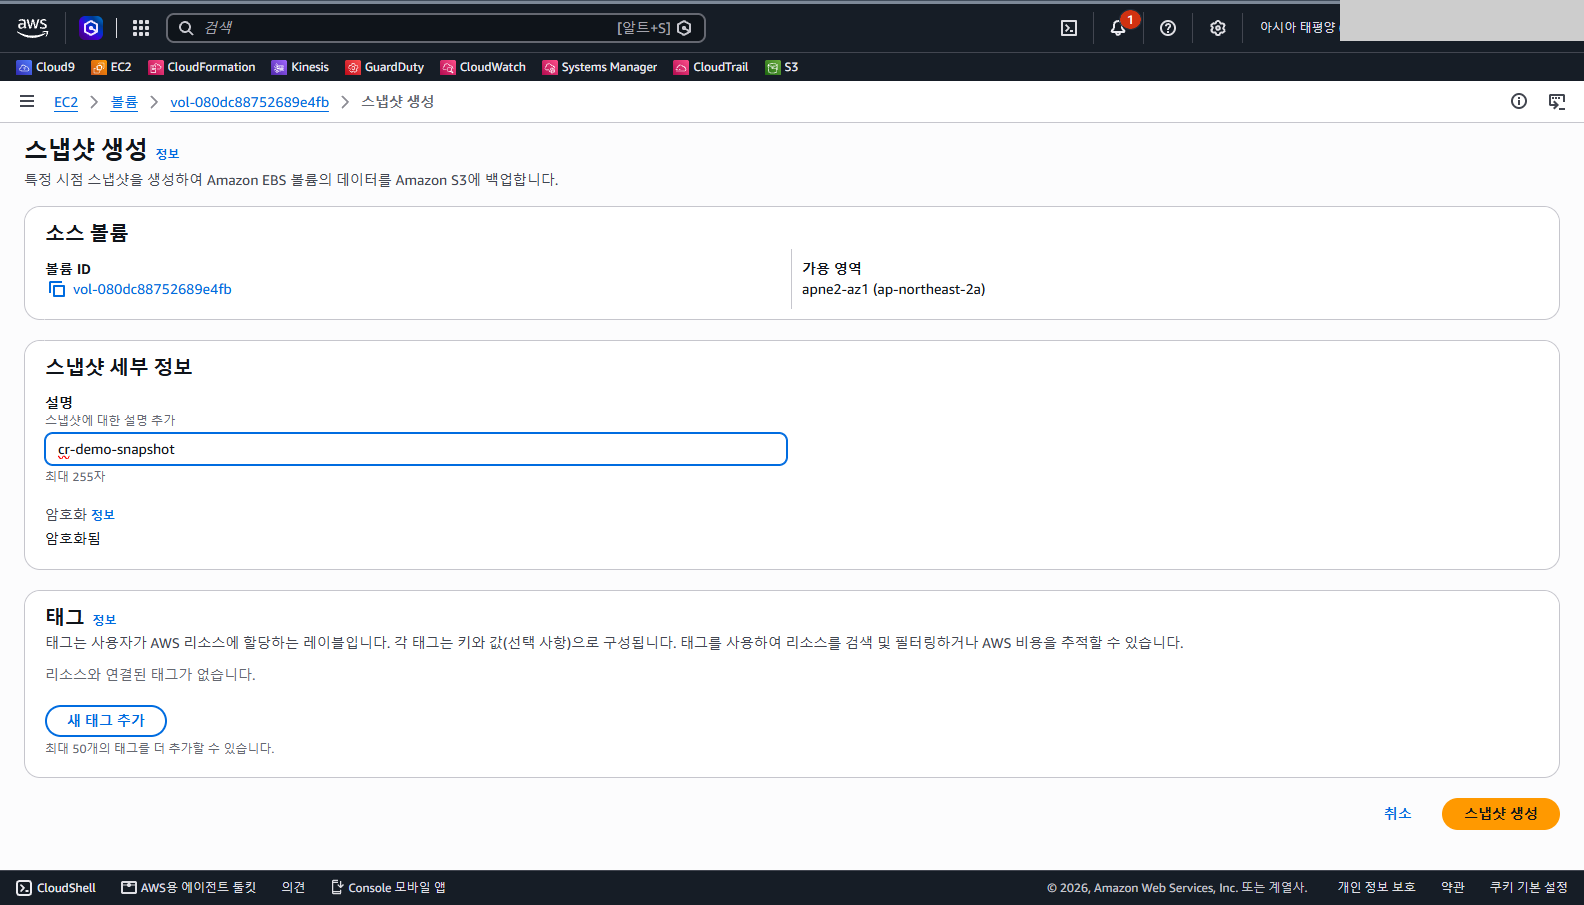The image size is (1584, 905).
Task: Open vol-080dc88752689e4fb breadcrumb link
Action: click(249, 102)
